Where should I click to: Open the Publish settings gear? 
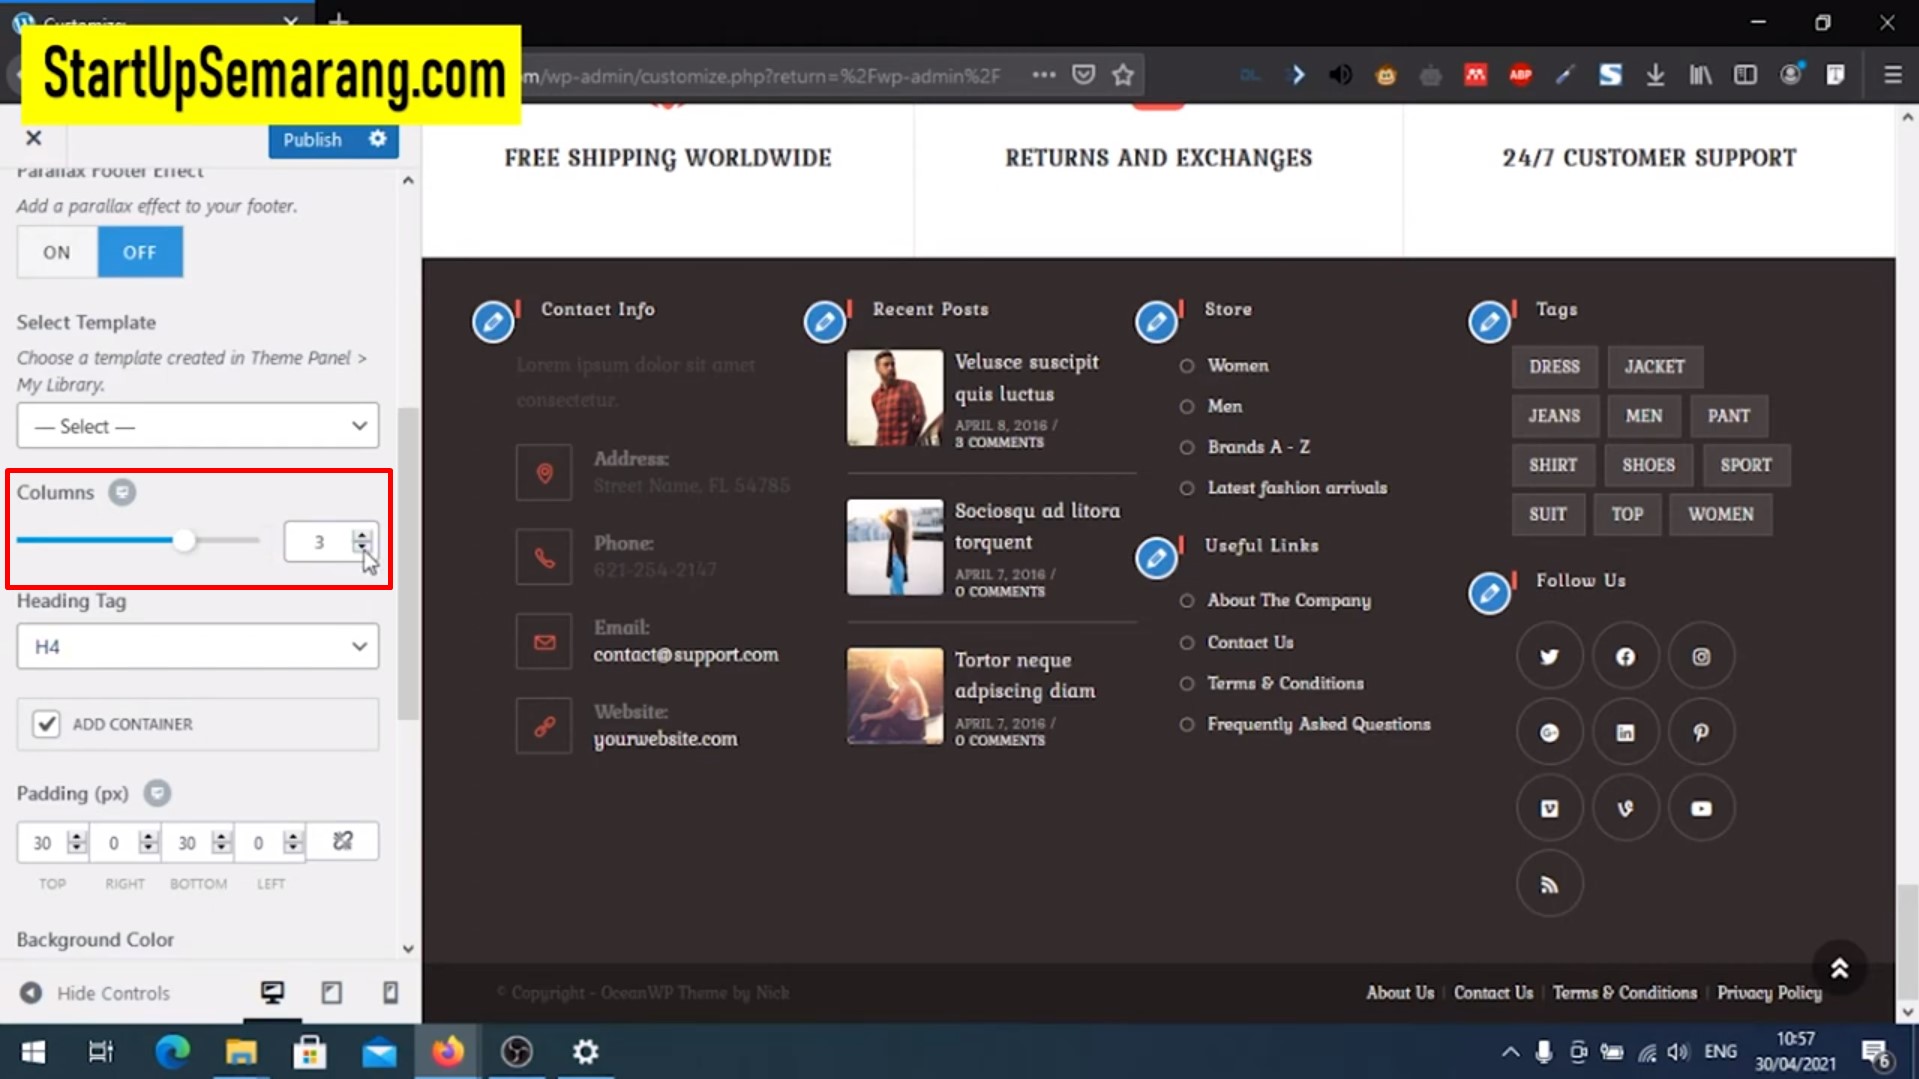[378, 139]
